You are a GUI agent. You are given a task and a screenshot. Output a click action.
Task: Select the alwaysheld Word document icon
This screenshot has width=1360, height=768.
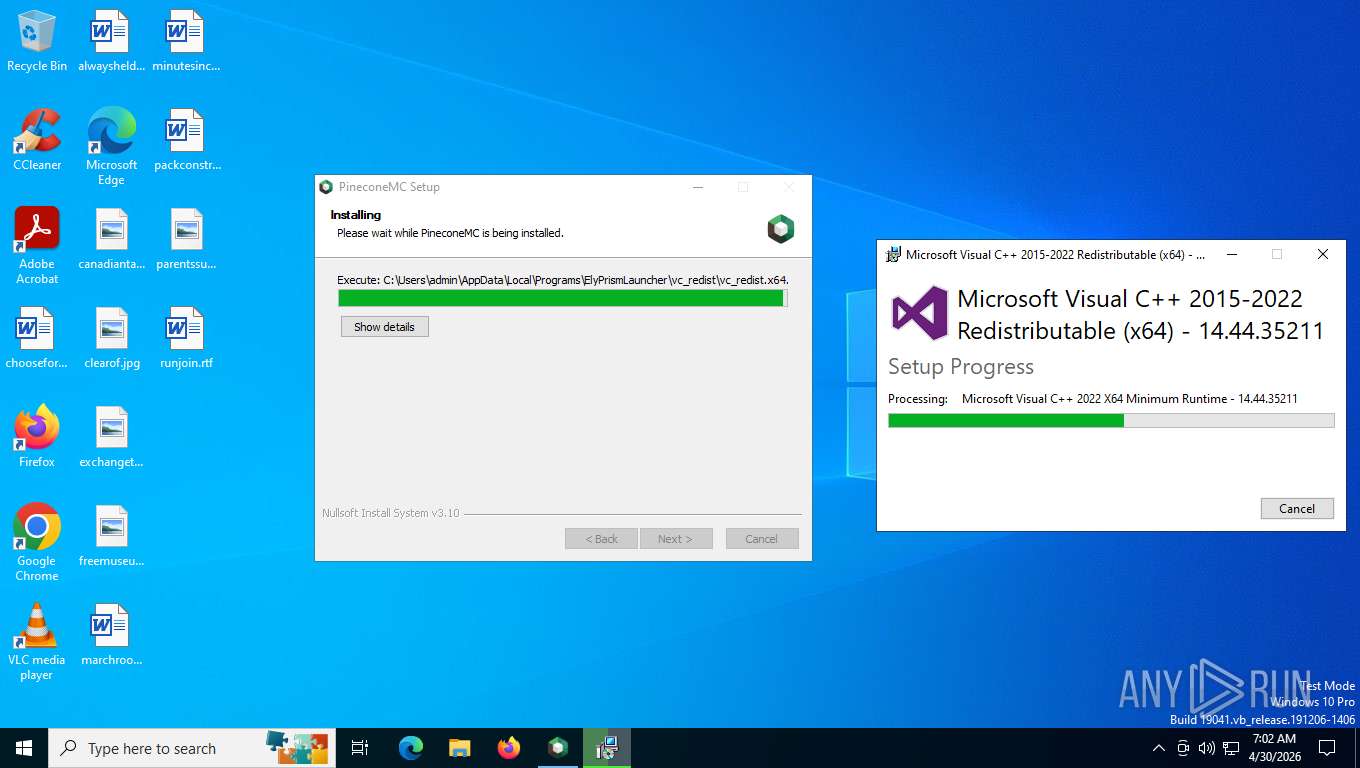pos(111,41)
